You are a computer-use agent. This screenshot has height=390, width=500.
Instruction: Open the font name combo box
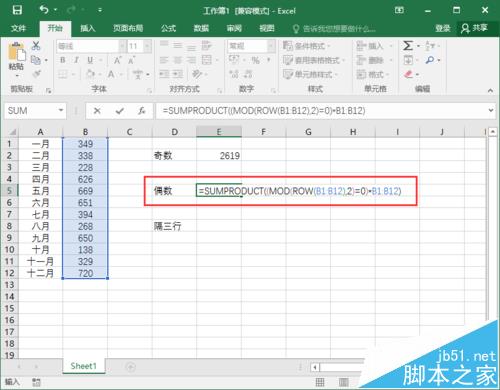pyautogui.click(x=91, y=46)
